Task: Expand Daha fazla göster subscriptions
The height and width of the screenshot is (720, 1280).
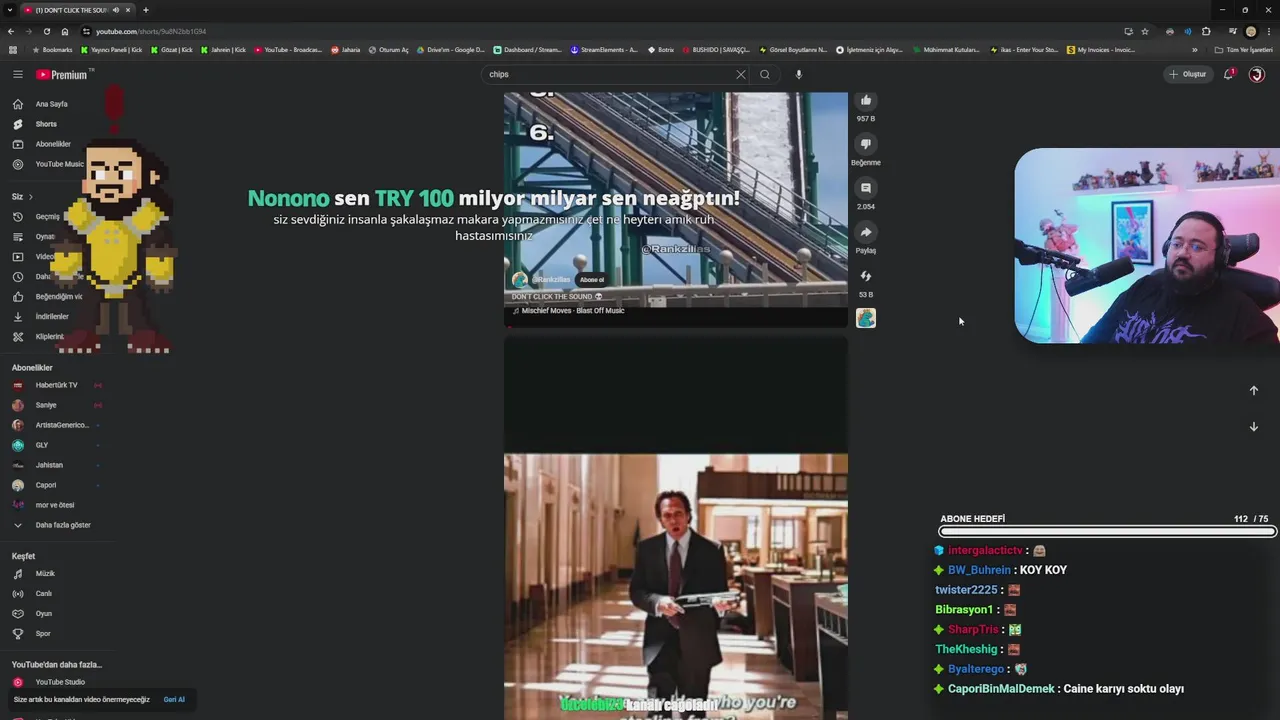Action: [x=62, y=525]
